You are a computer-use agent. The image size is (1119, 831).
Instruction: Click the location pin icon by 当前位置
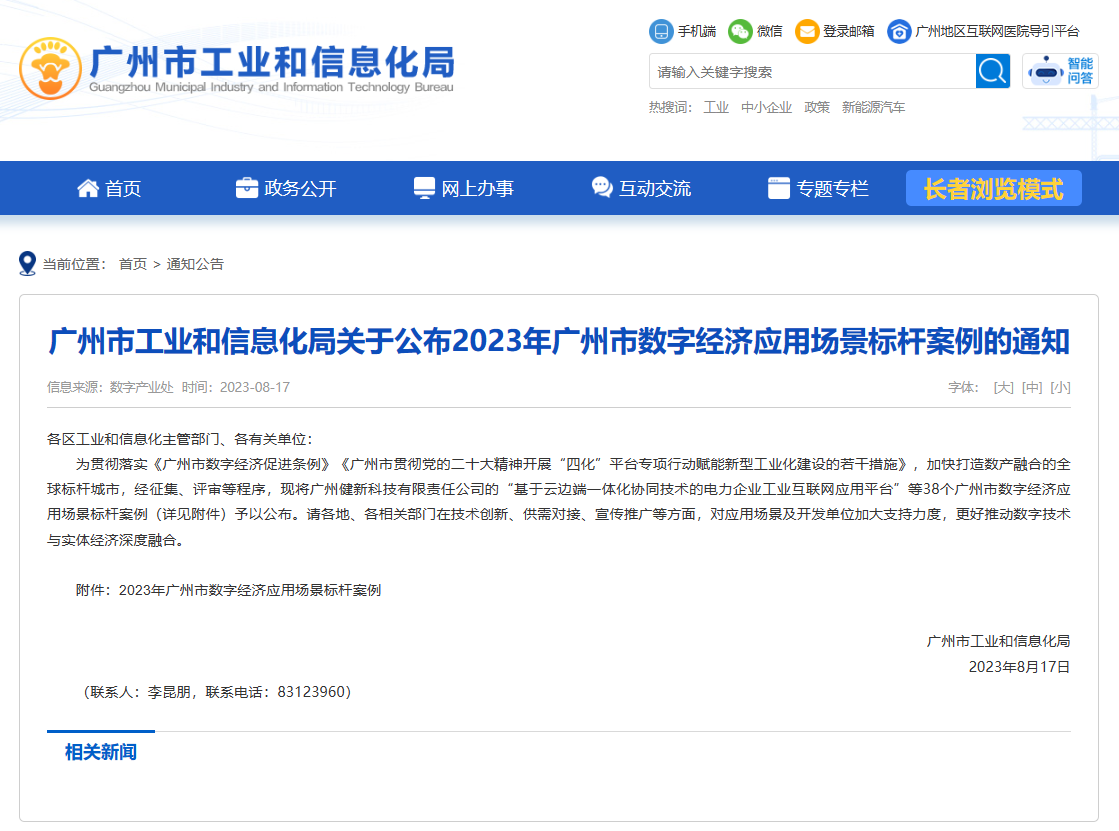[x=28, y=264]
